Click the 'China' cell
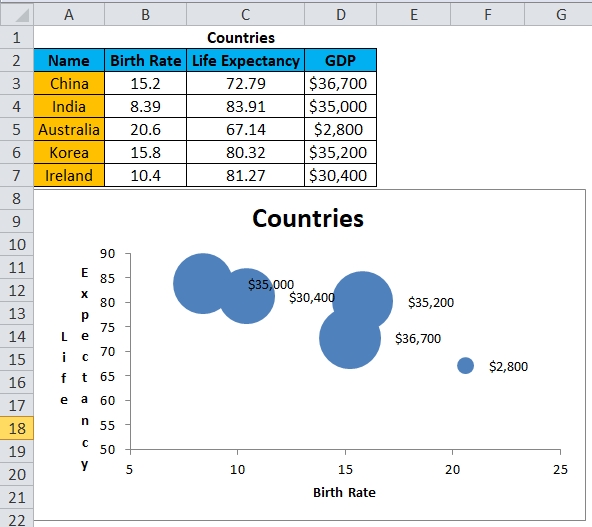This screenshot has width=592, height=527. click(x=69, y=83)
